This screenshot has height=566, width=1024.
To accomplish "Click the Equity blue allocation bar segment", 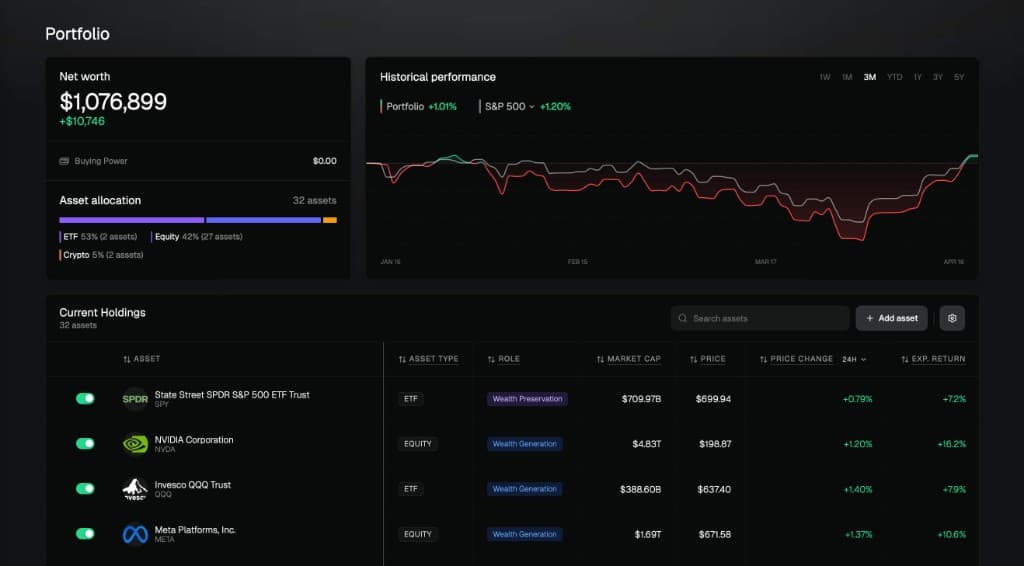I will pyautogui.click(x=263, y=220).
